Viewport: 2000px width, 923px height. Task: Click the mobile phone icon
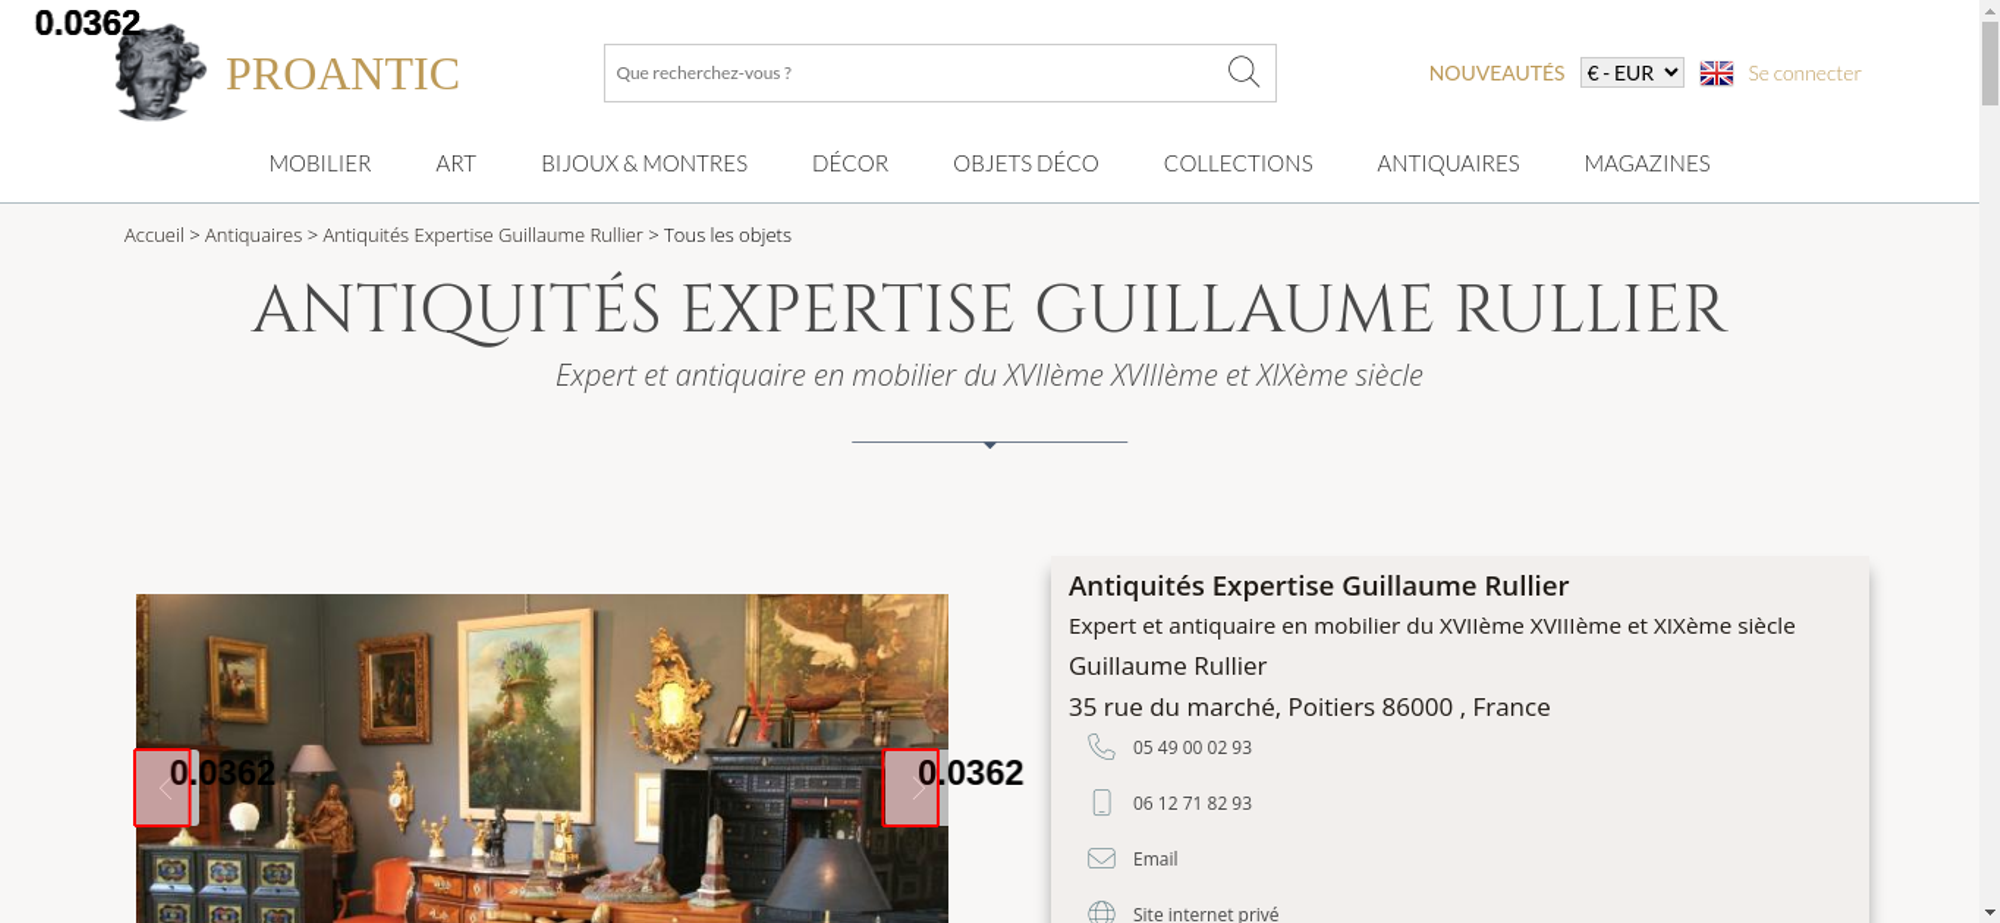tap(1101, 803)
